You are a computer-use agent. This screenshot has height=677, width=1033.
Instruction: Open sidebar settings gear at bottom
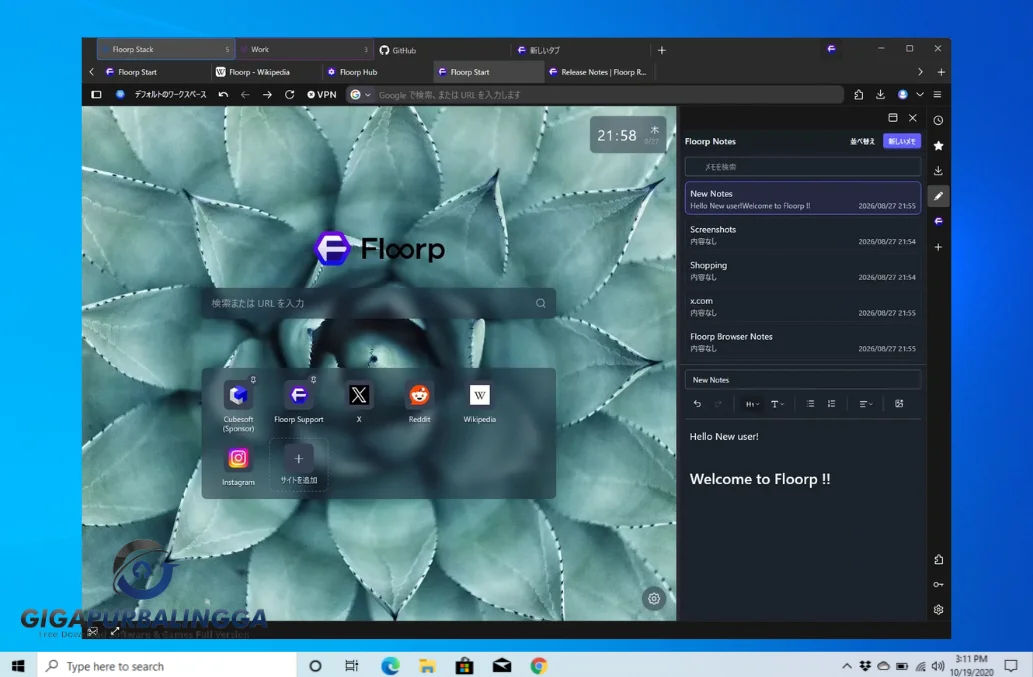pyautogui.click(x=938, y=610)
